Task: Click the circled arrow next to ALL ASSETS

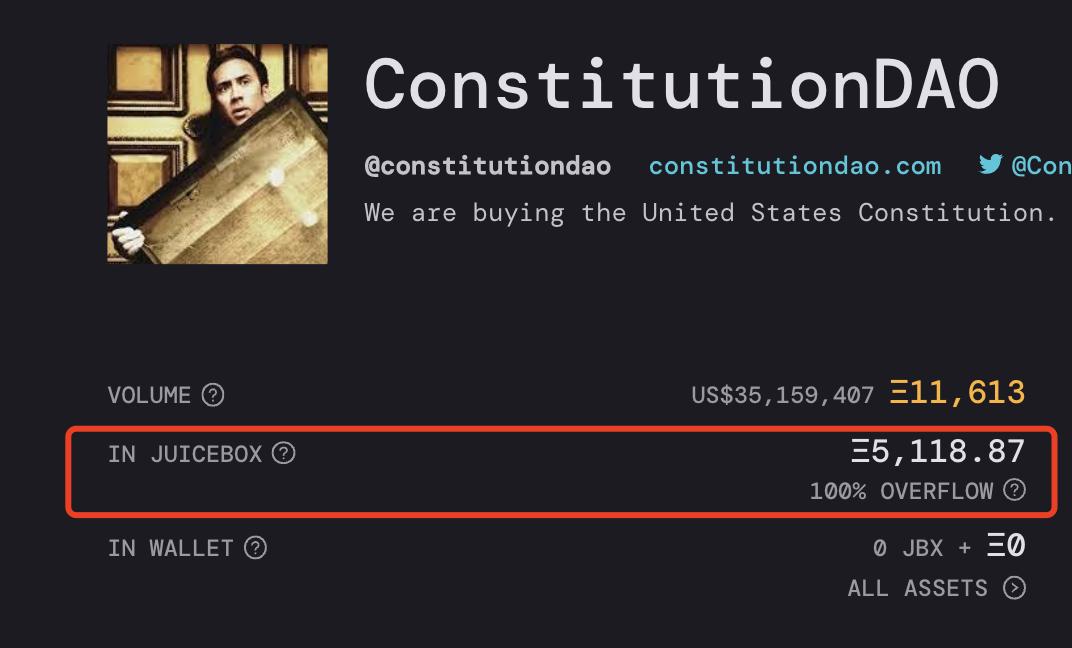Action: (1014, 588)
